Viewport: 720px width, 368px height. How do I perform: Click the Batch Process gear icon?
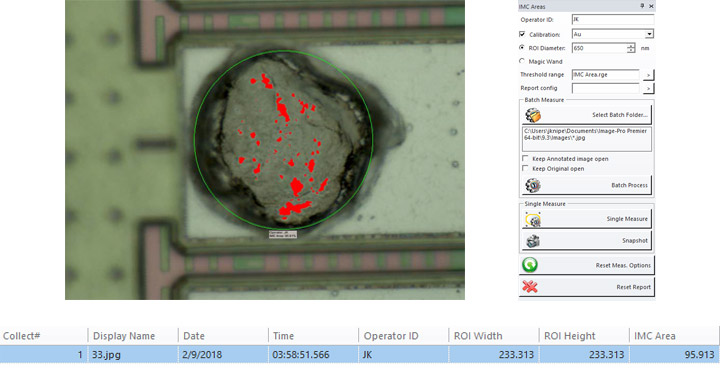coord(533,185)
